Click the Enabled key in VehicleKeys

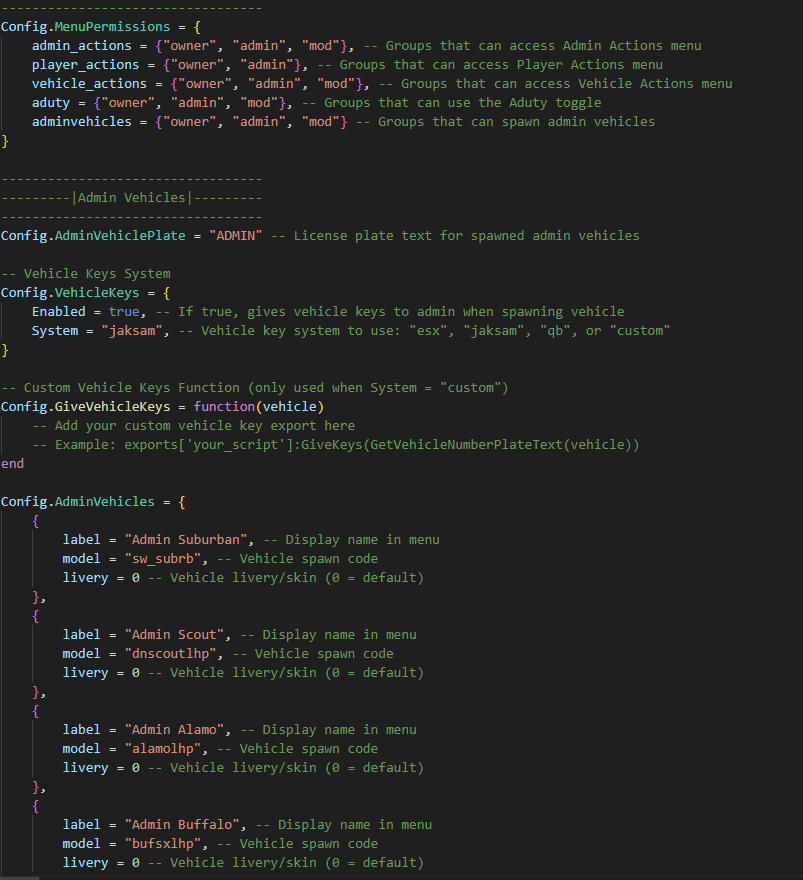58,312
